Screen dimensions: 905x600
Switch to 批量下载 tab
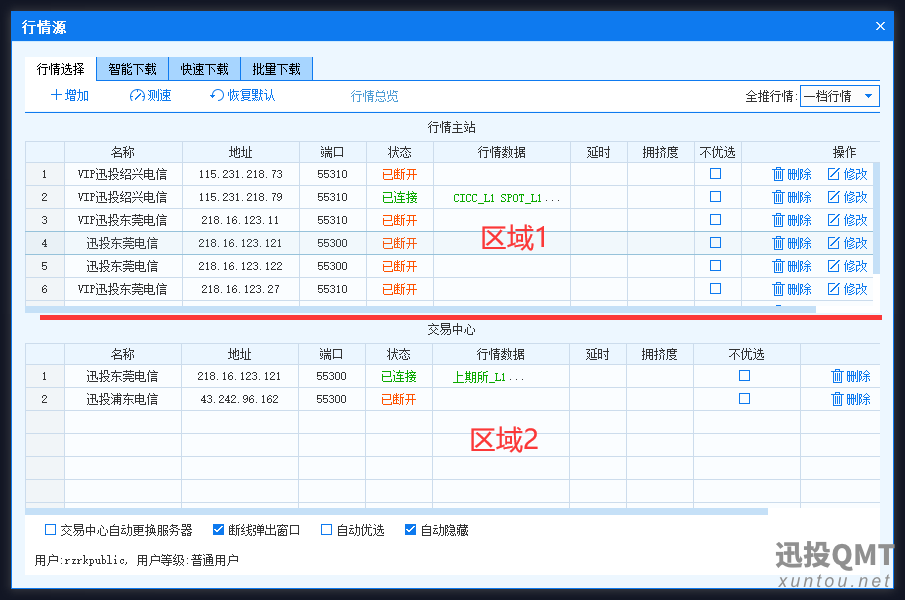click(276, 69)
